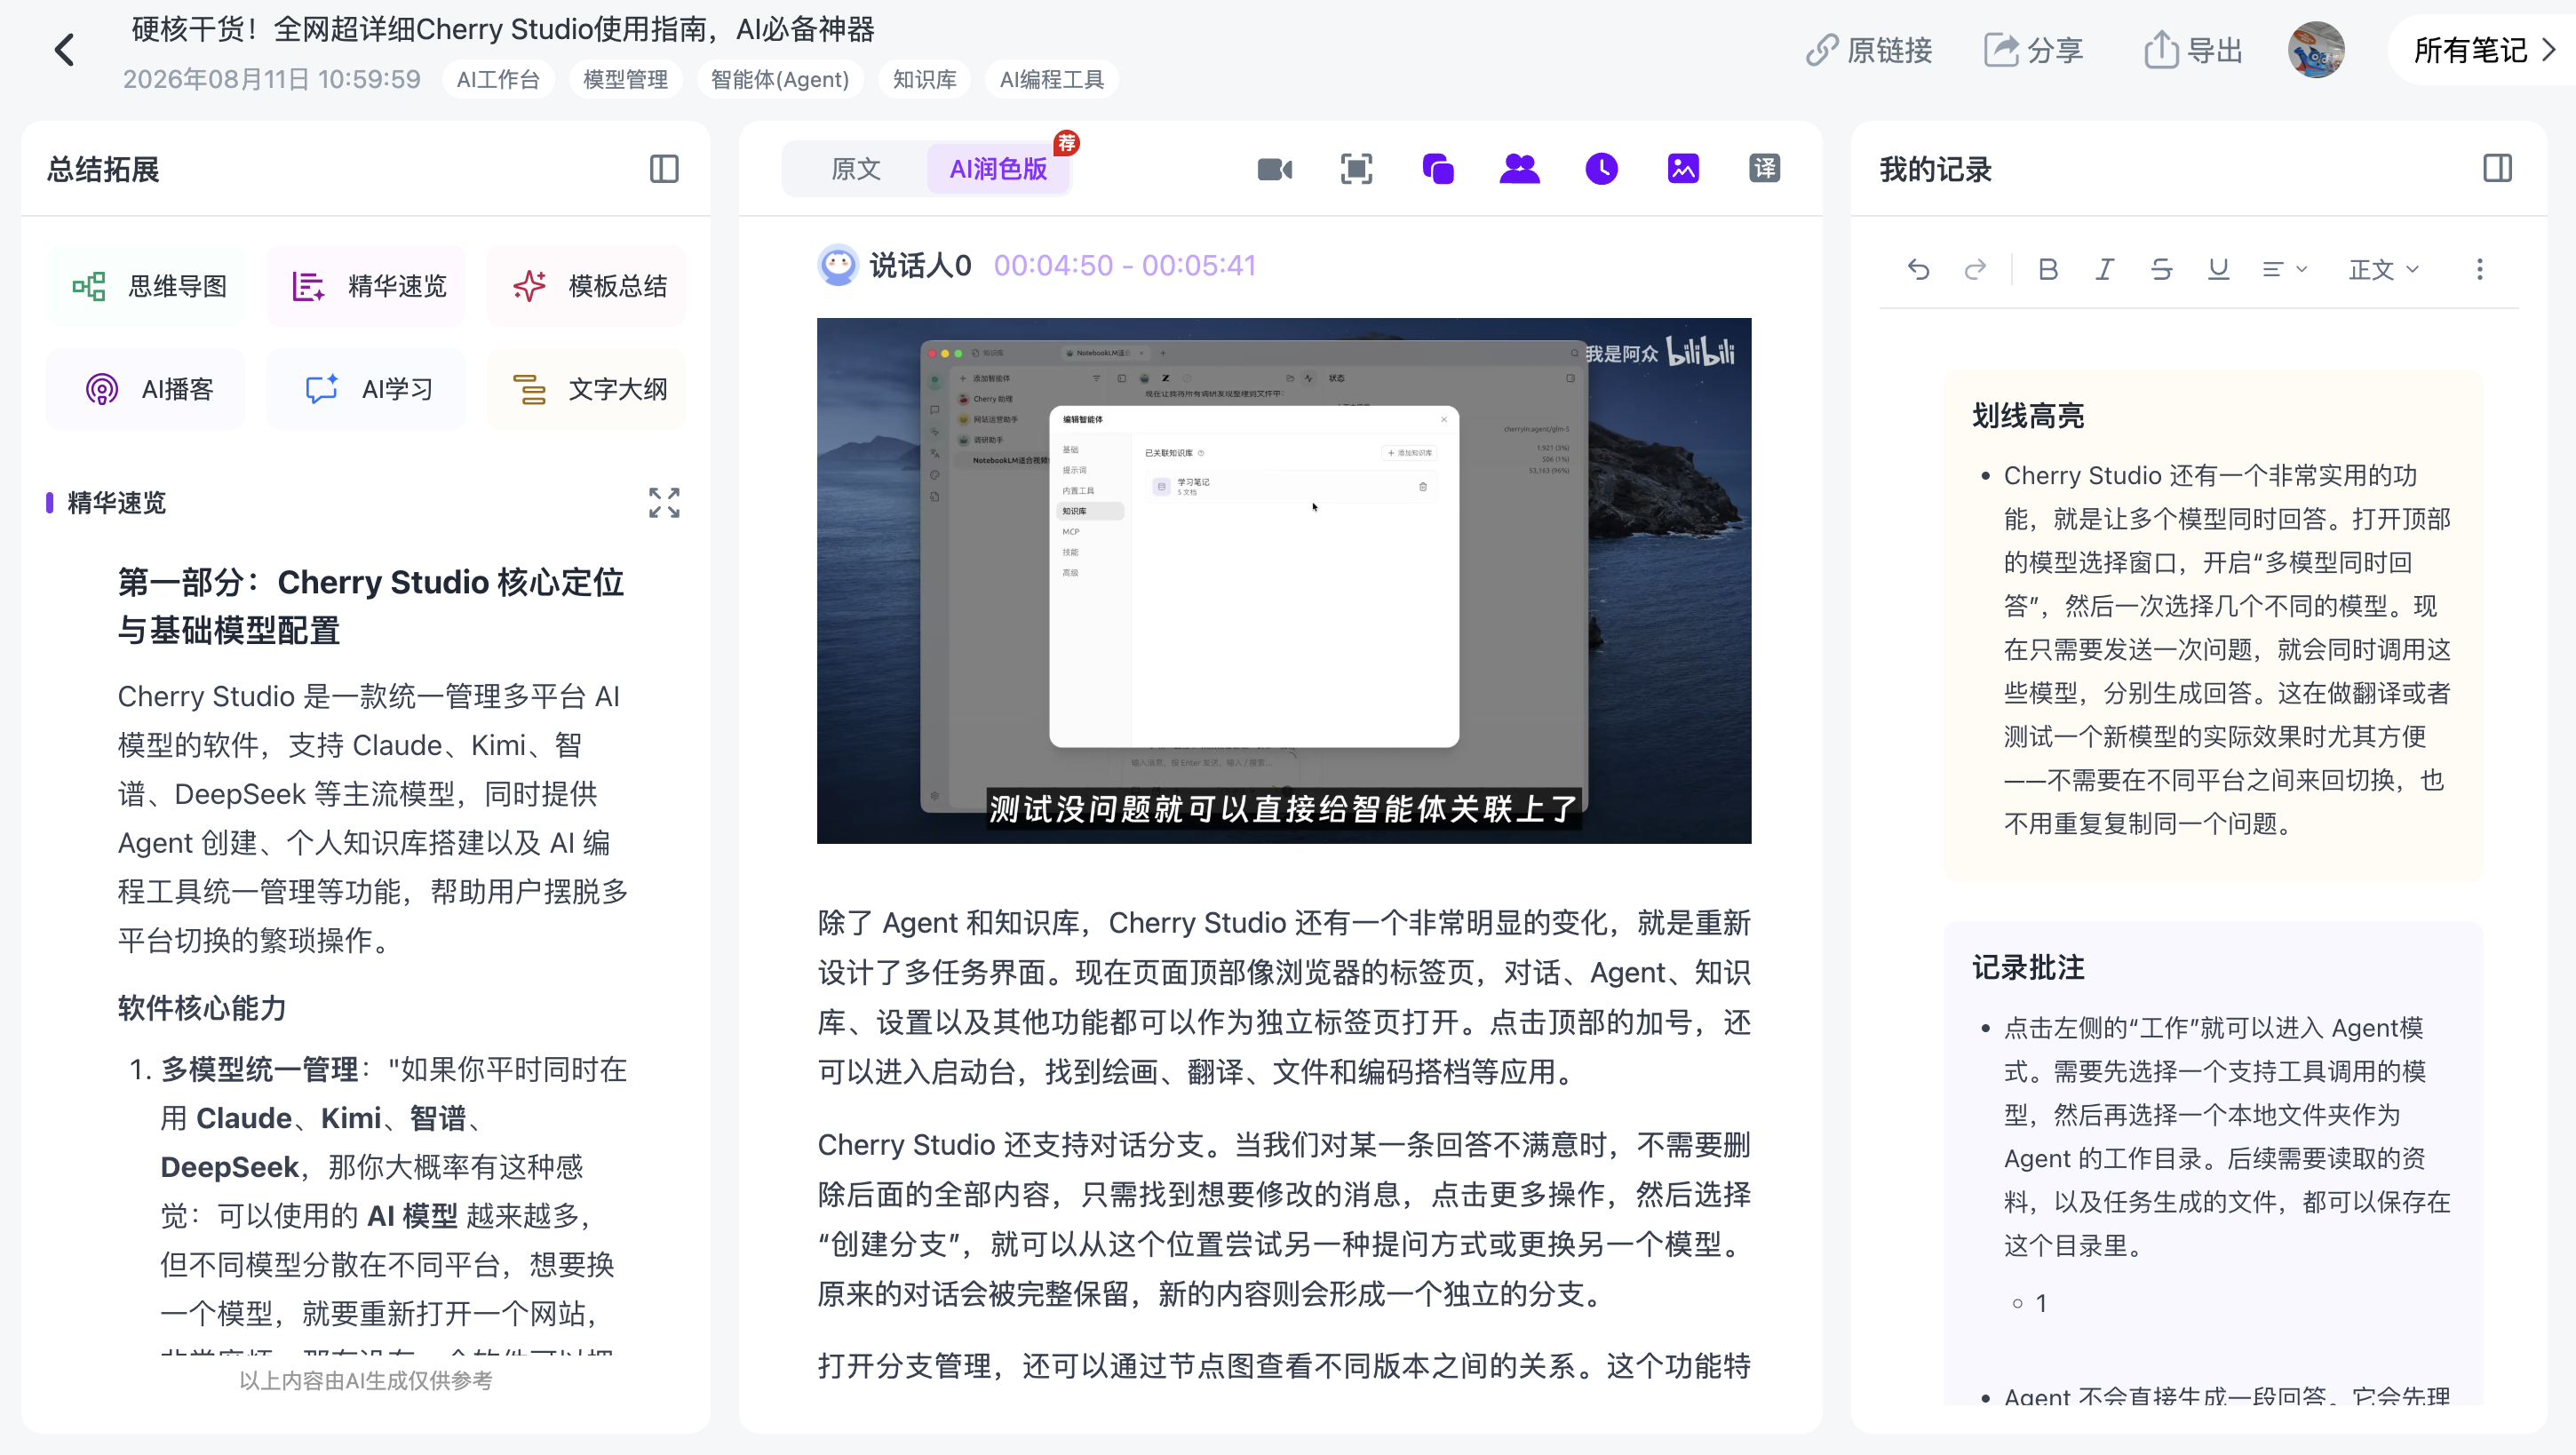
Task: Open 文字大纲 text outline
Action: 586,389
